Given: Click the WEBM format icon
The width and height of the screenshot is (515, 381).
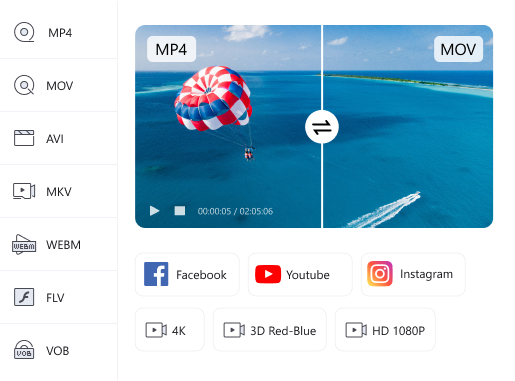Looking at the screenshot, I should click(x=24, y=244).
